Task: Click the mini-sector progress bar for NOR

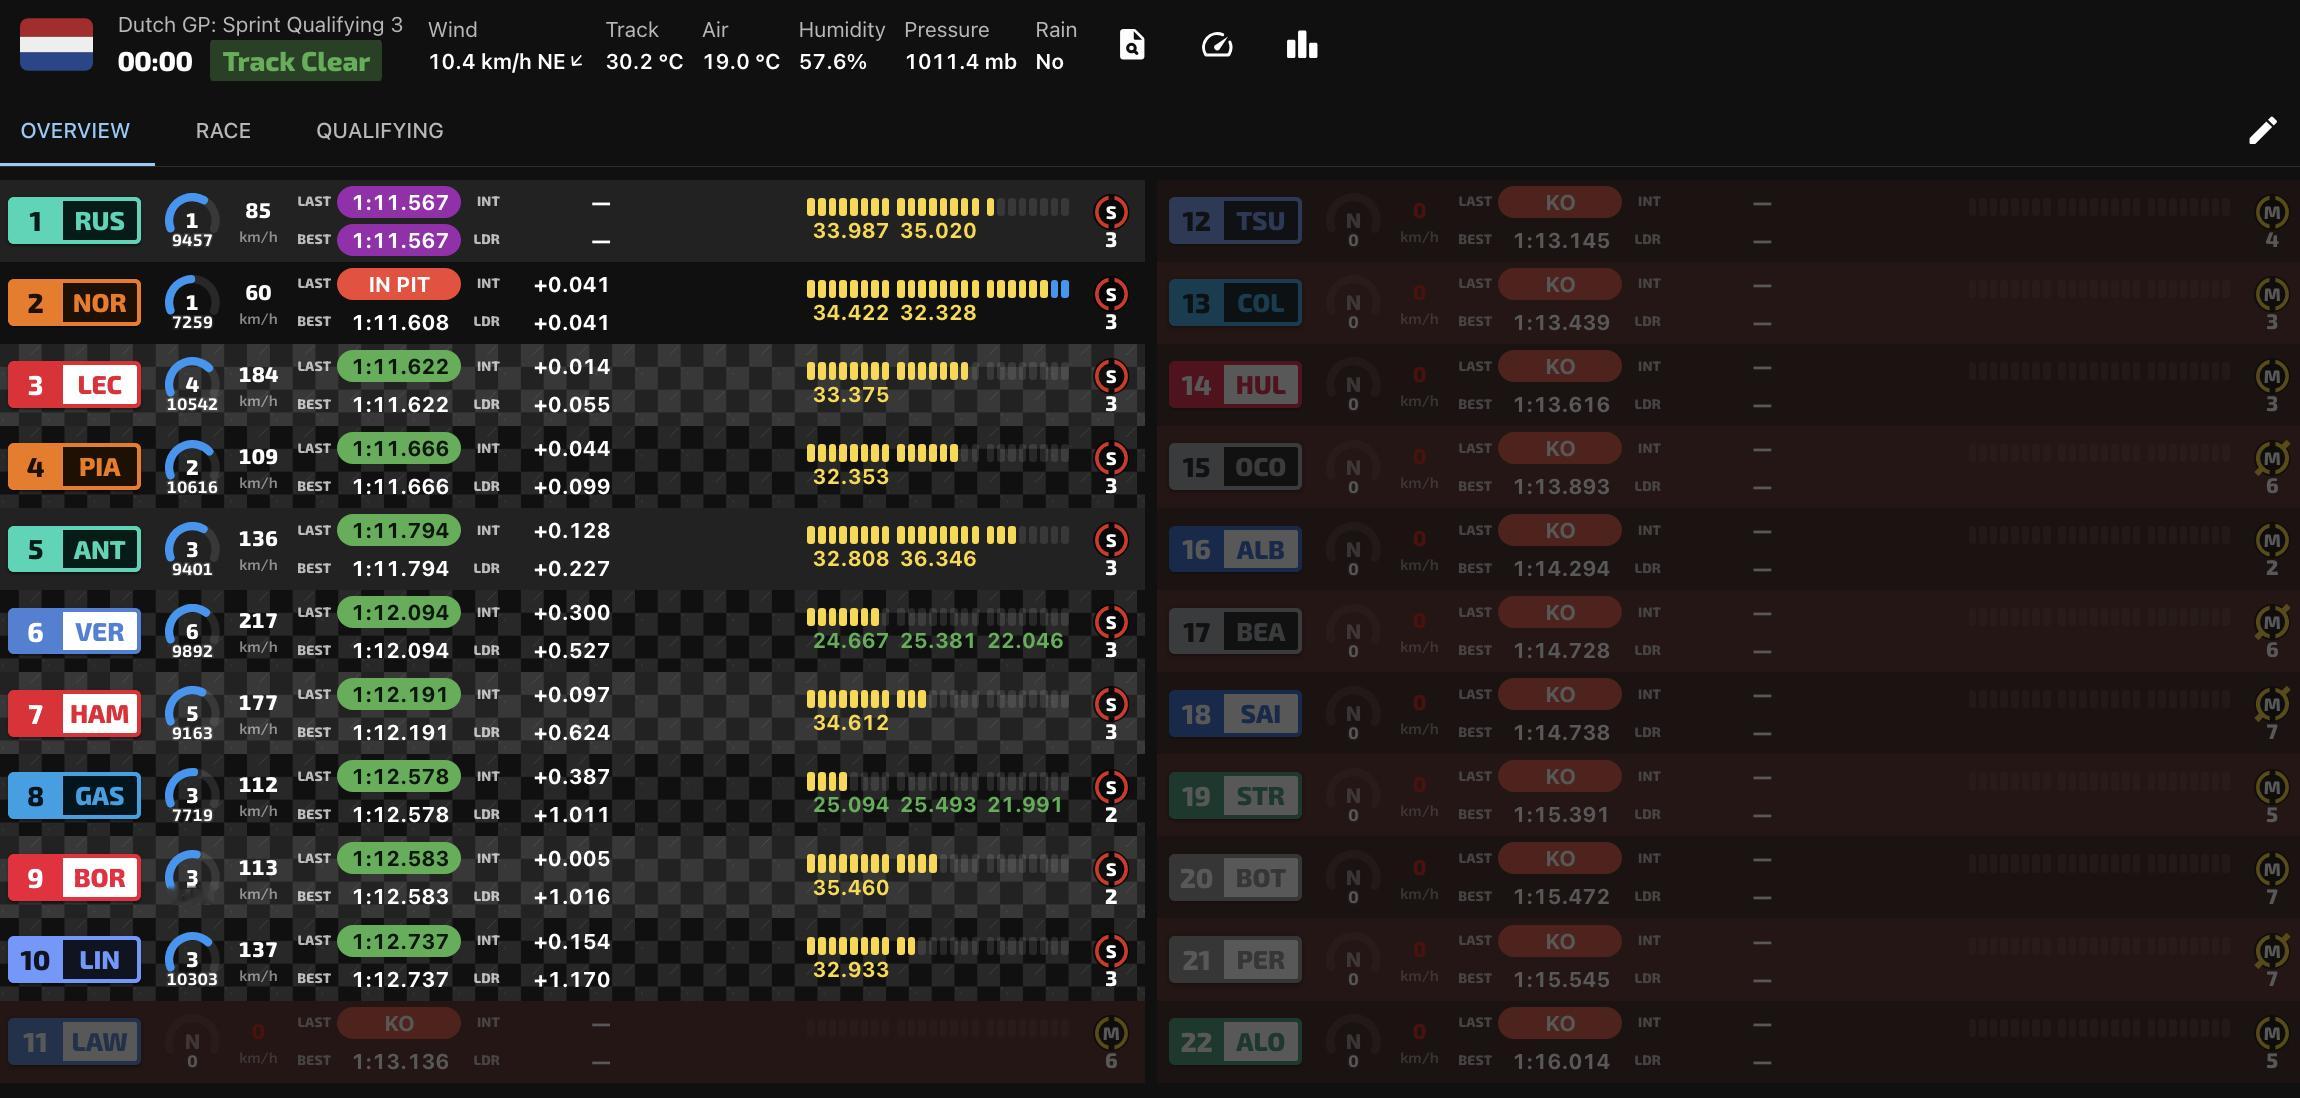Action: 938,289
